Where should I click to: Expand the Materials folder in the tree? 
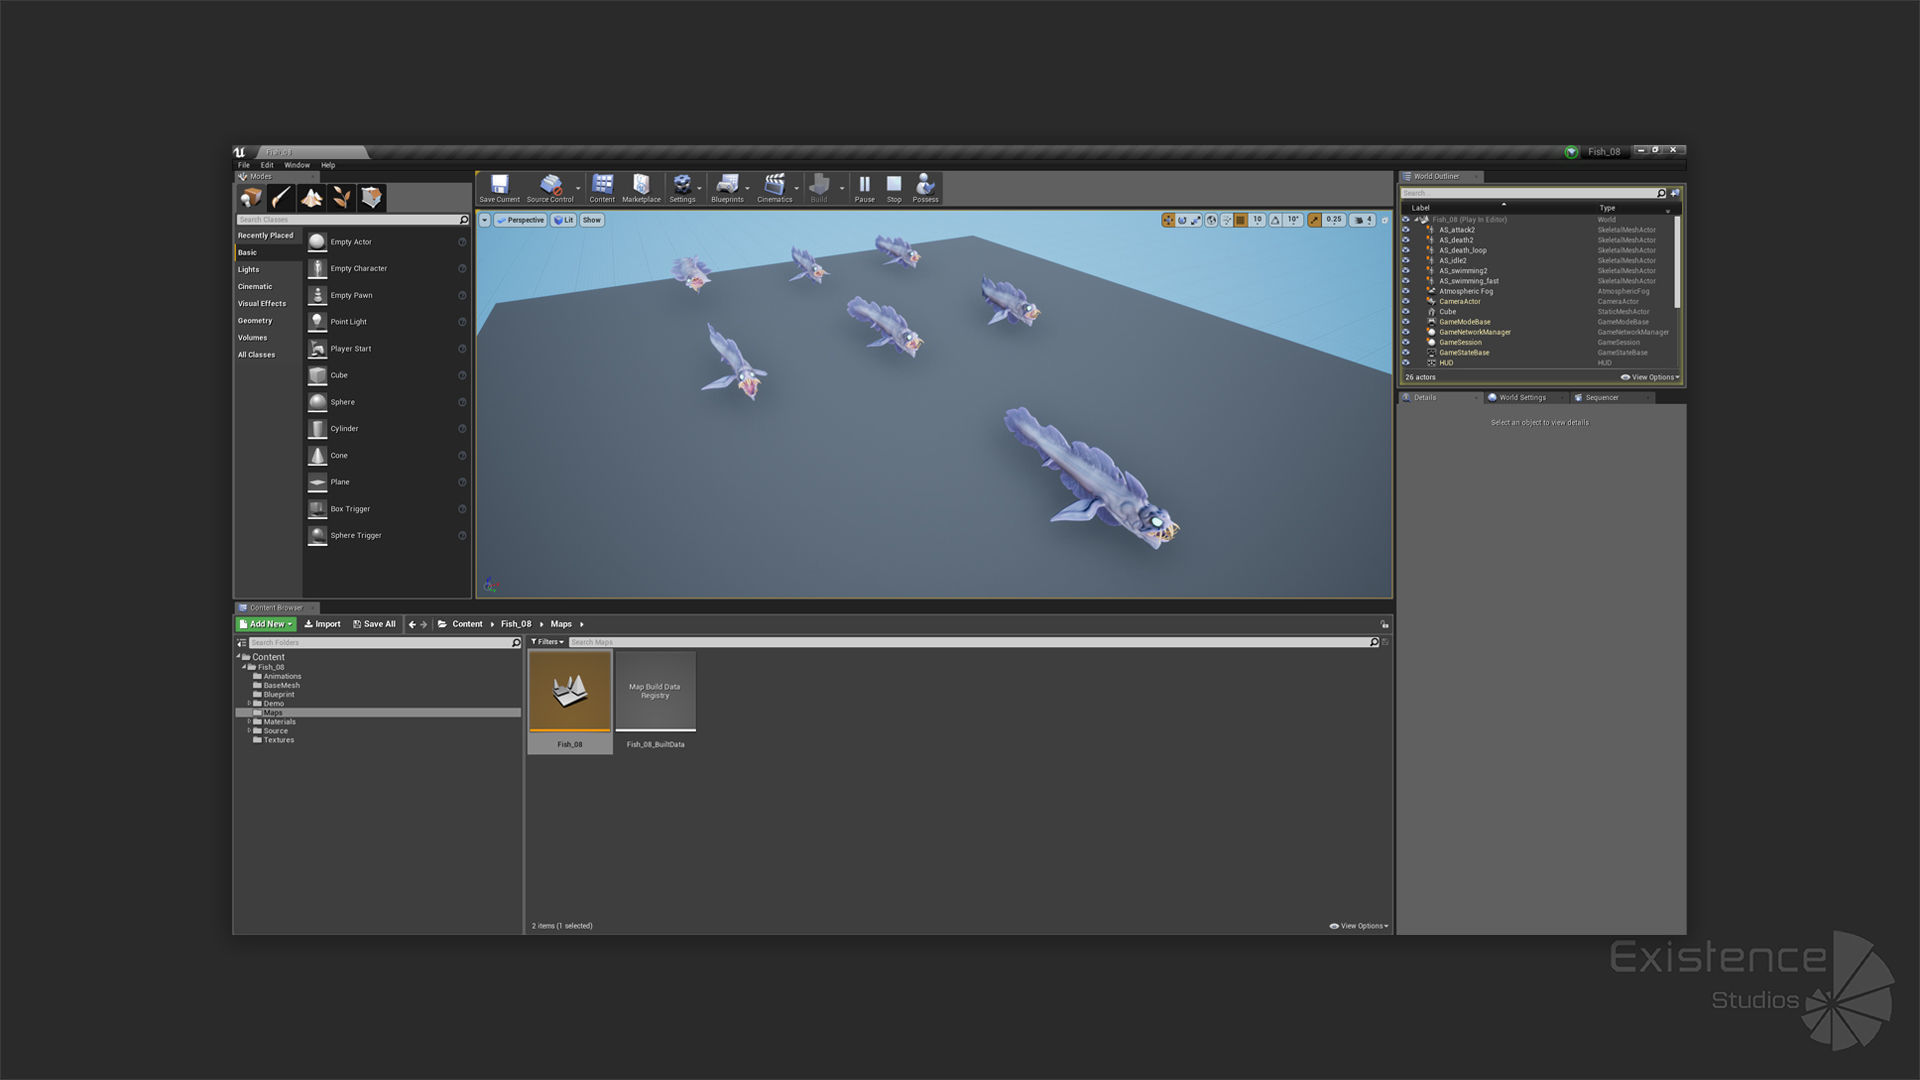[249, 721]
